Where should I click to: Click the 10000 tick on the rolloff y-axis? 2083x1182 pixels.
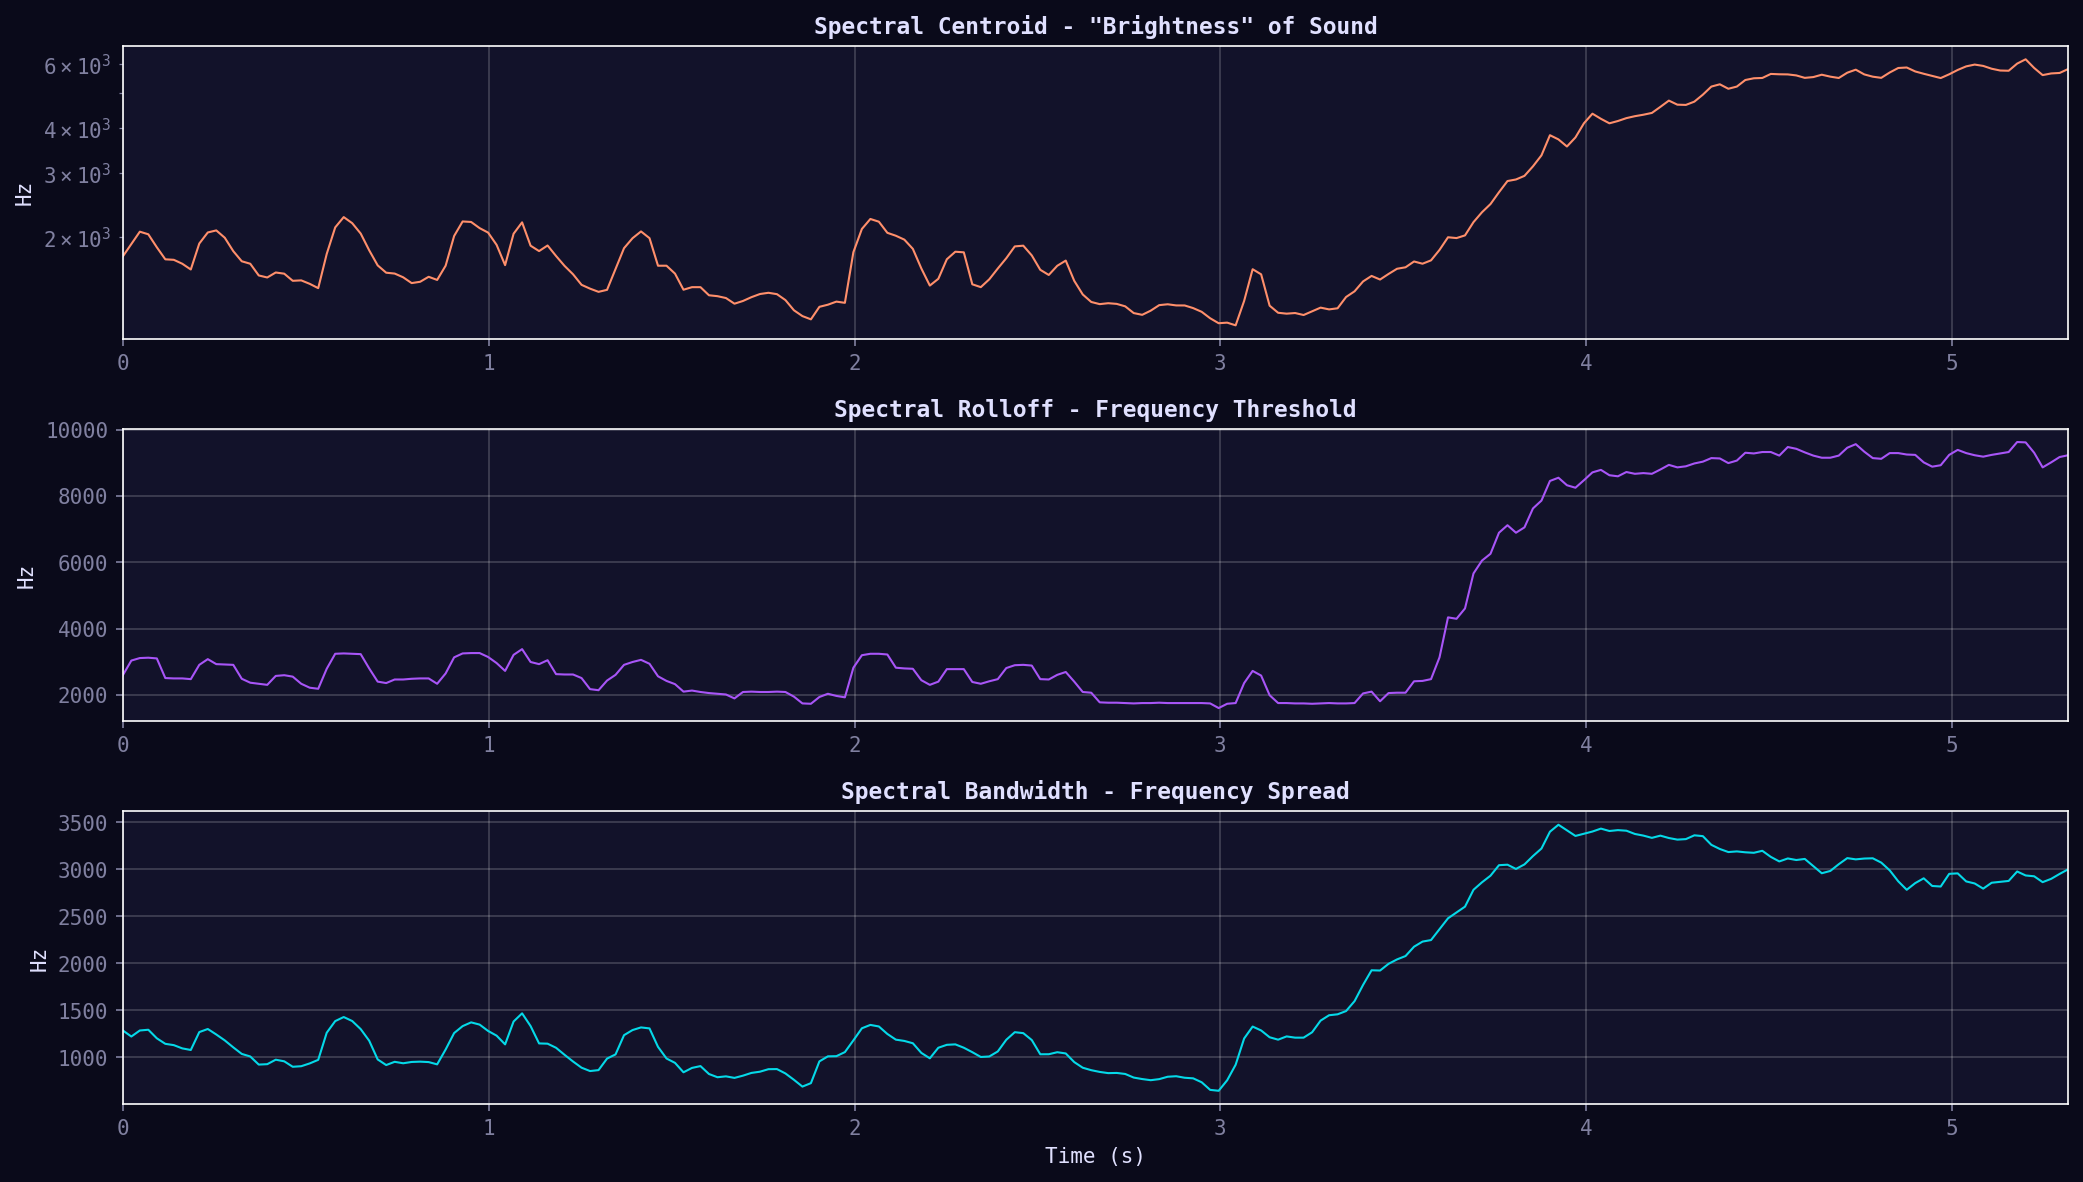77,431
